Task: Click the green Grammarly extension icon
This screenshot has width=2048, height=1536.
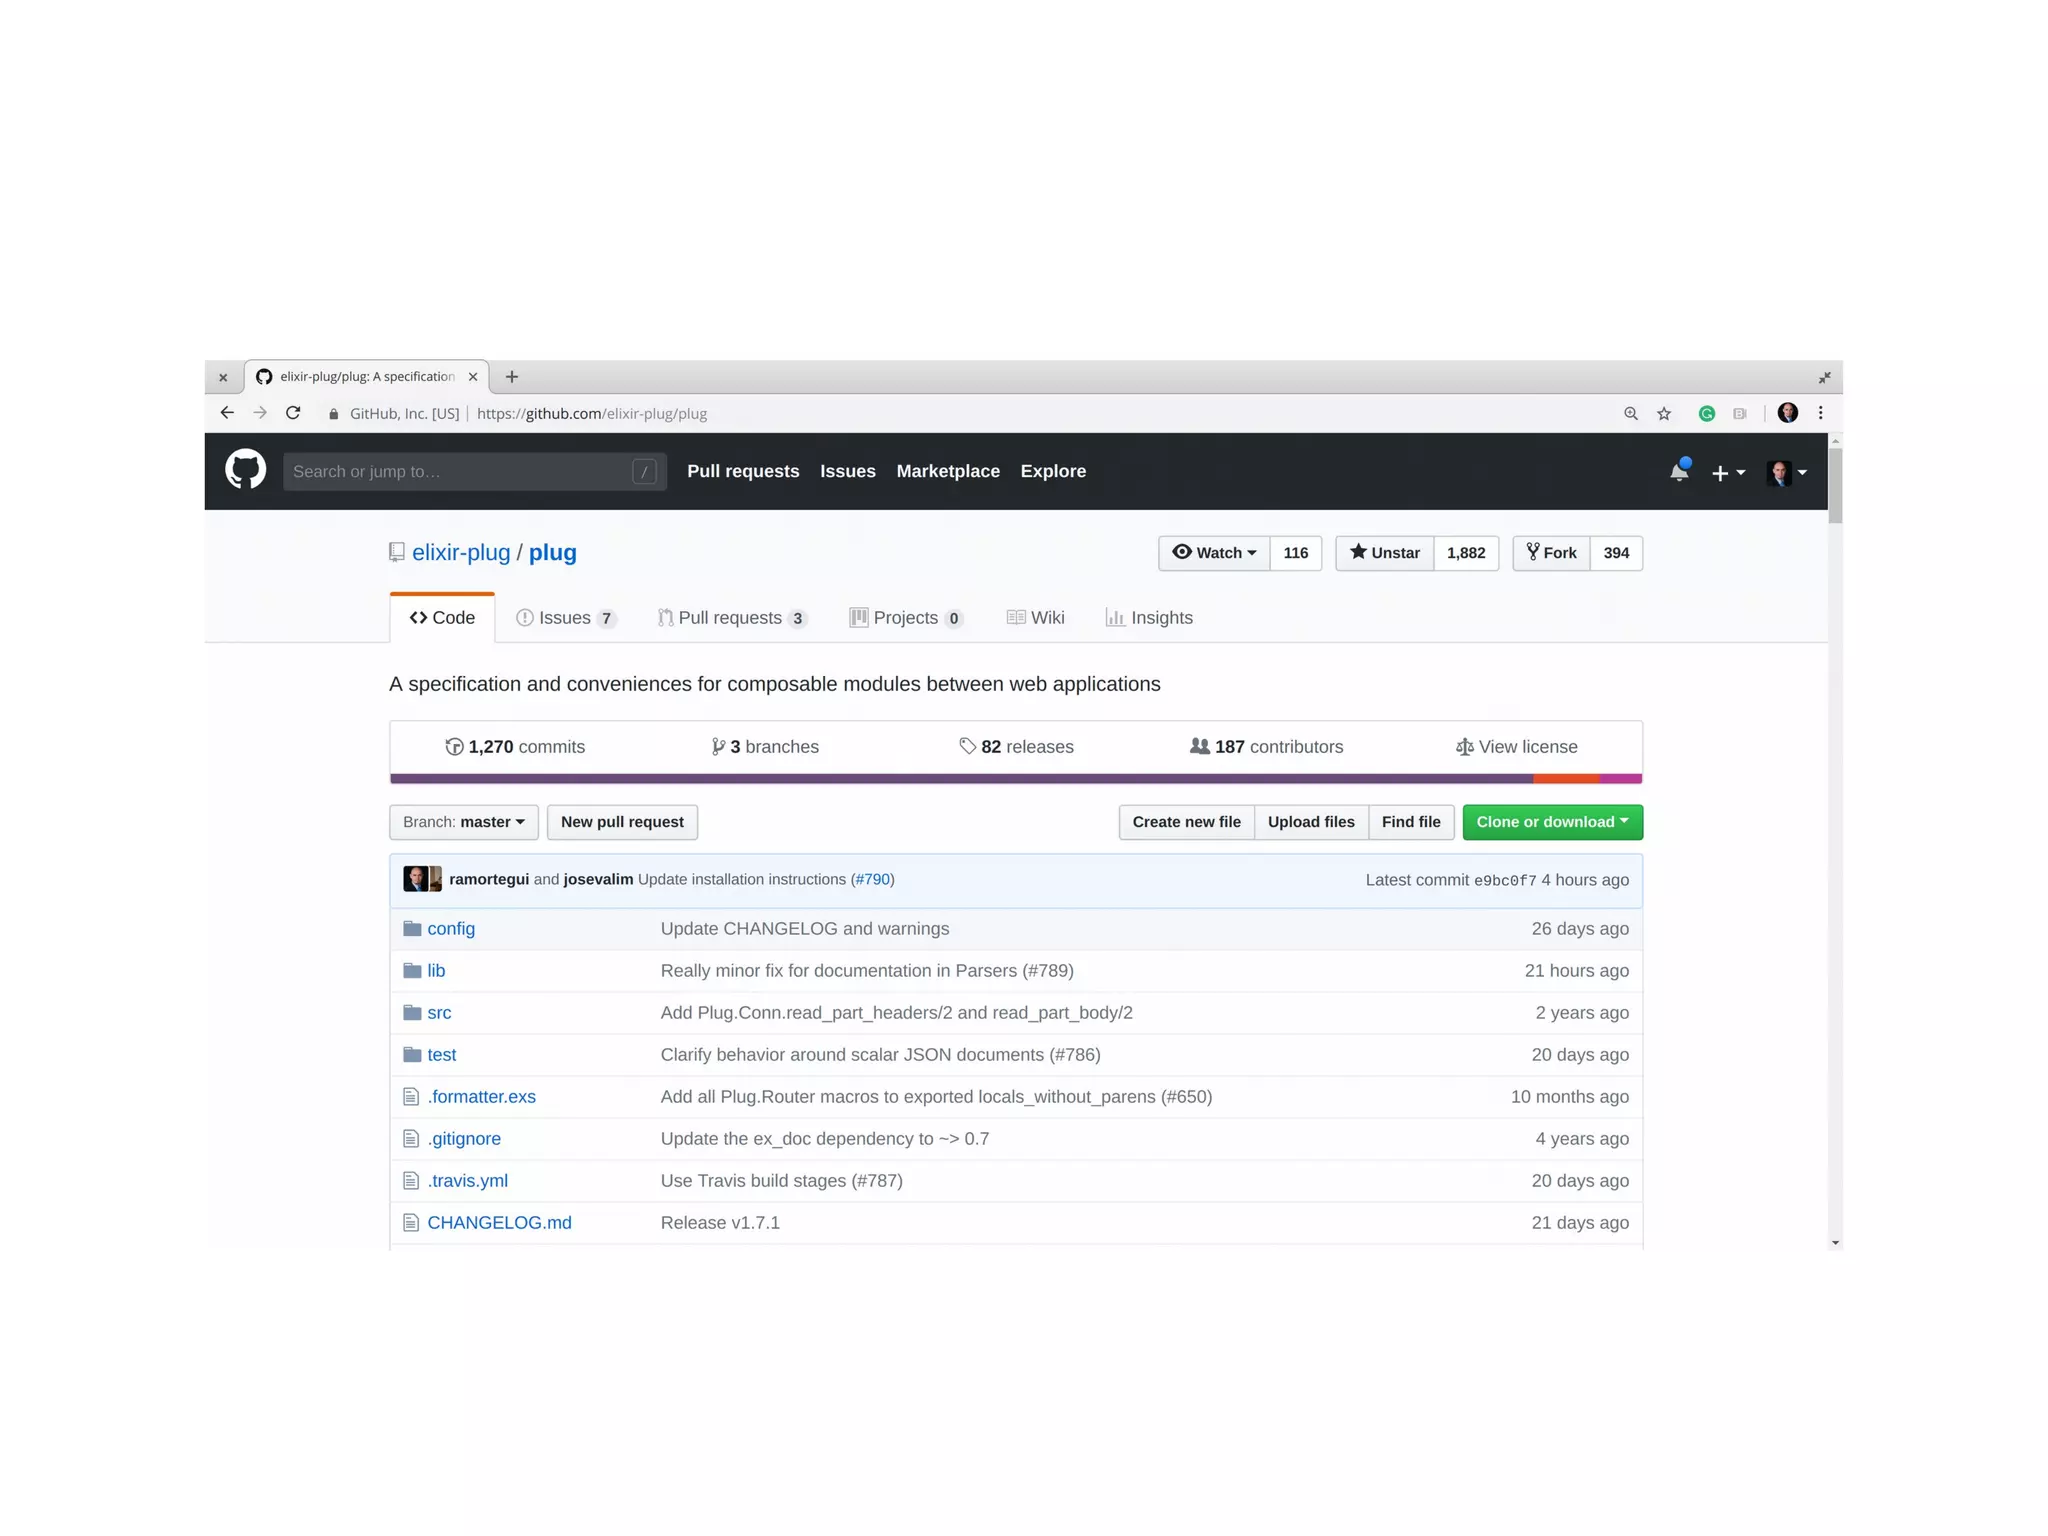Action: [x=1706, y=413]
